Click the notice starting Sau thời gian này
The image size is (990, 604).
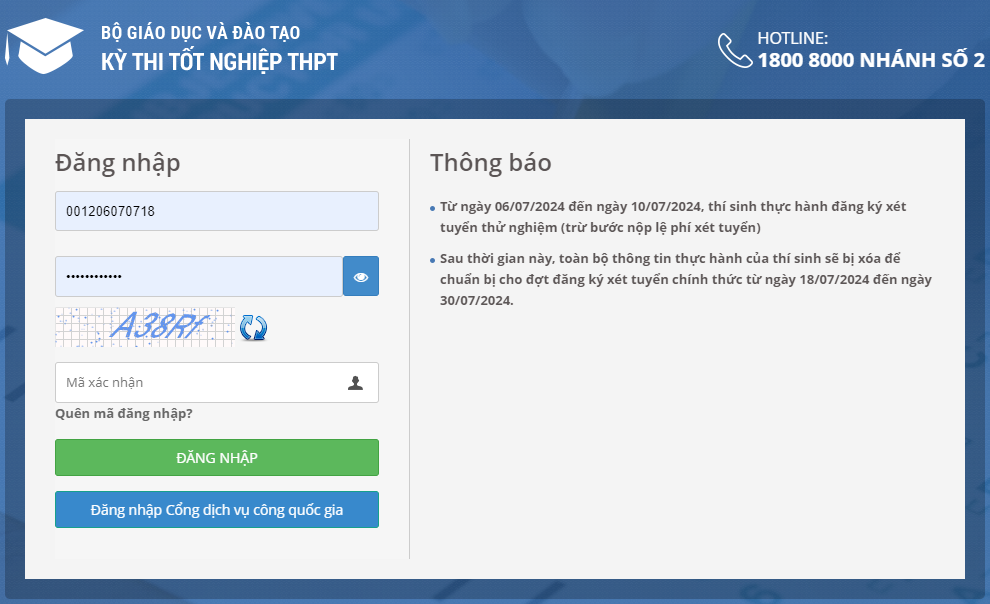(x=685, y=279)
